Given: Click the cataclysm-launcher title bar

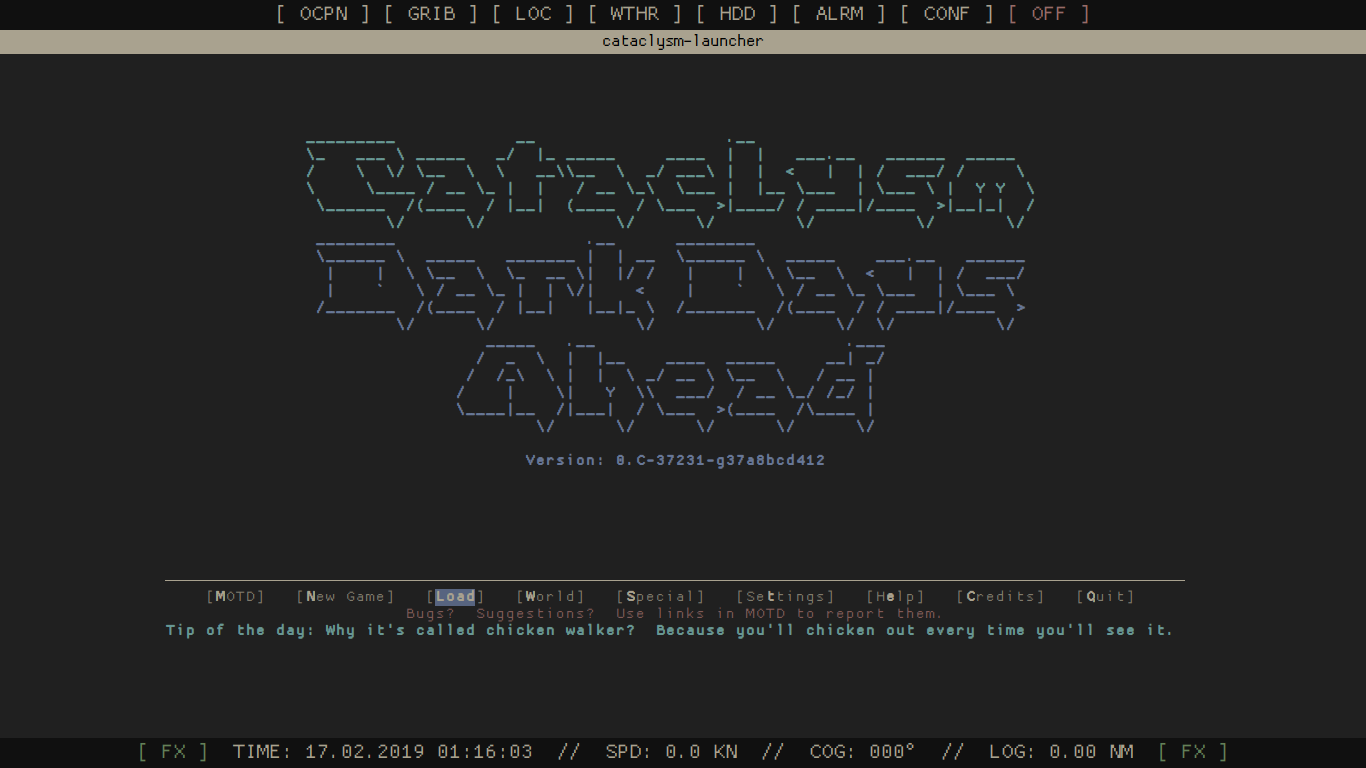Looking at the screenshot, I should coord(683,41).
